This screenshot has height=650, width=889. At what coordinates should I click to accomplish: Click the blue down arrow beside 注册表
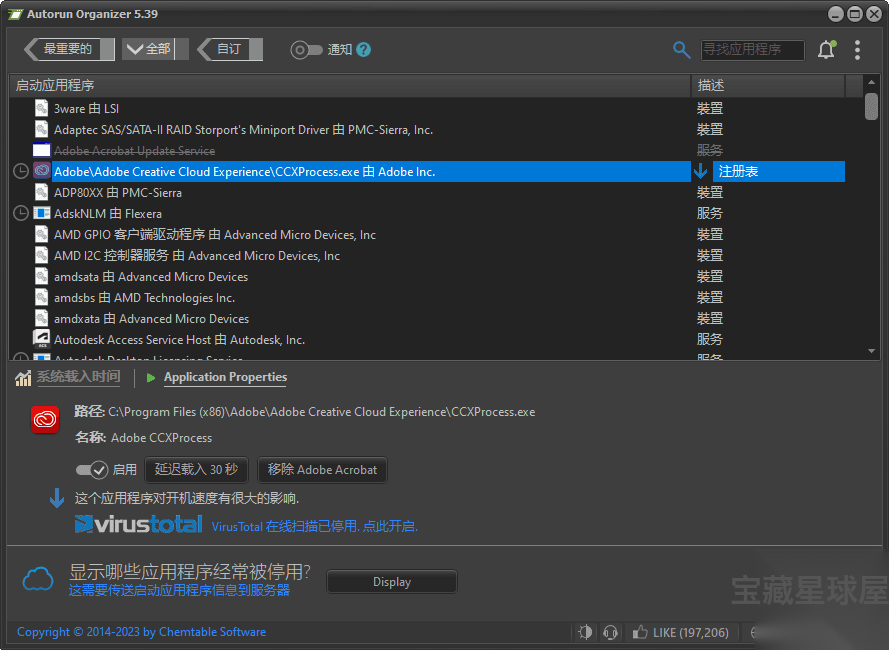click(x=701, y=171)
